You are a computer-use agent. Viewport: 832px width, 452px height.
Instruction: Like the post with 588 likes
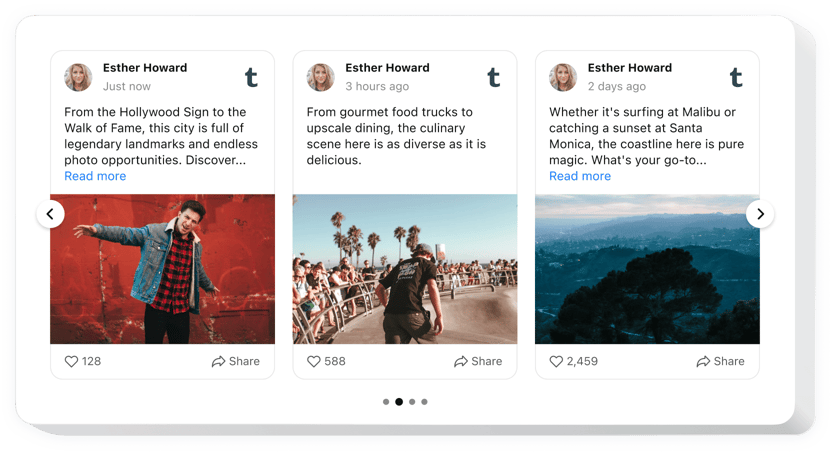314,361
